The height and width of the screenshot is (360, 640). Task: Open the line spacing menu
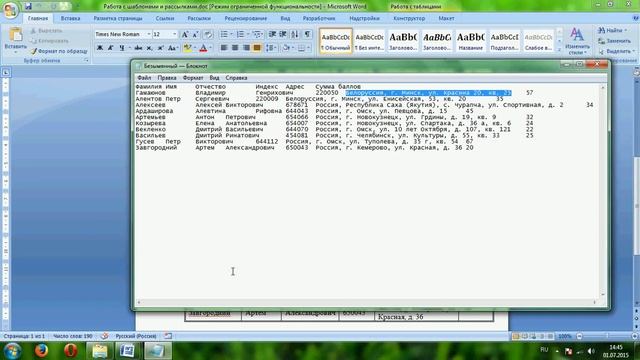271,48
